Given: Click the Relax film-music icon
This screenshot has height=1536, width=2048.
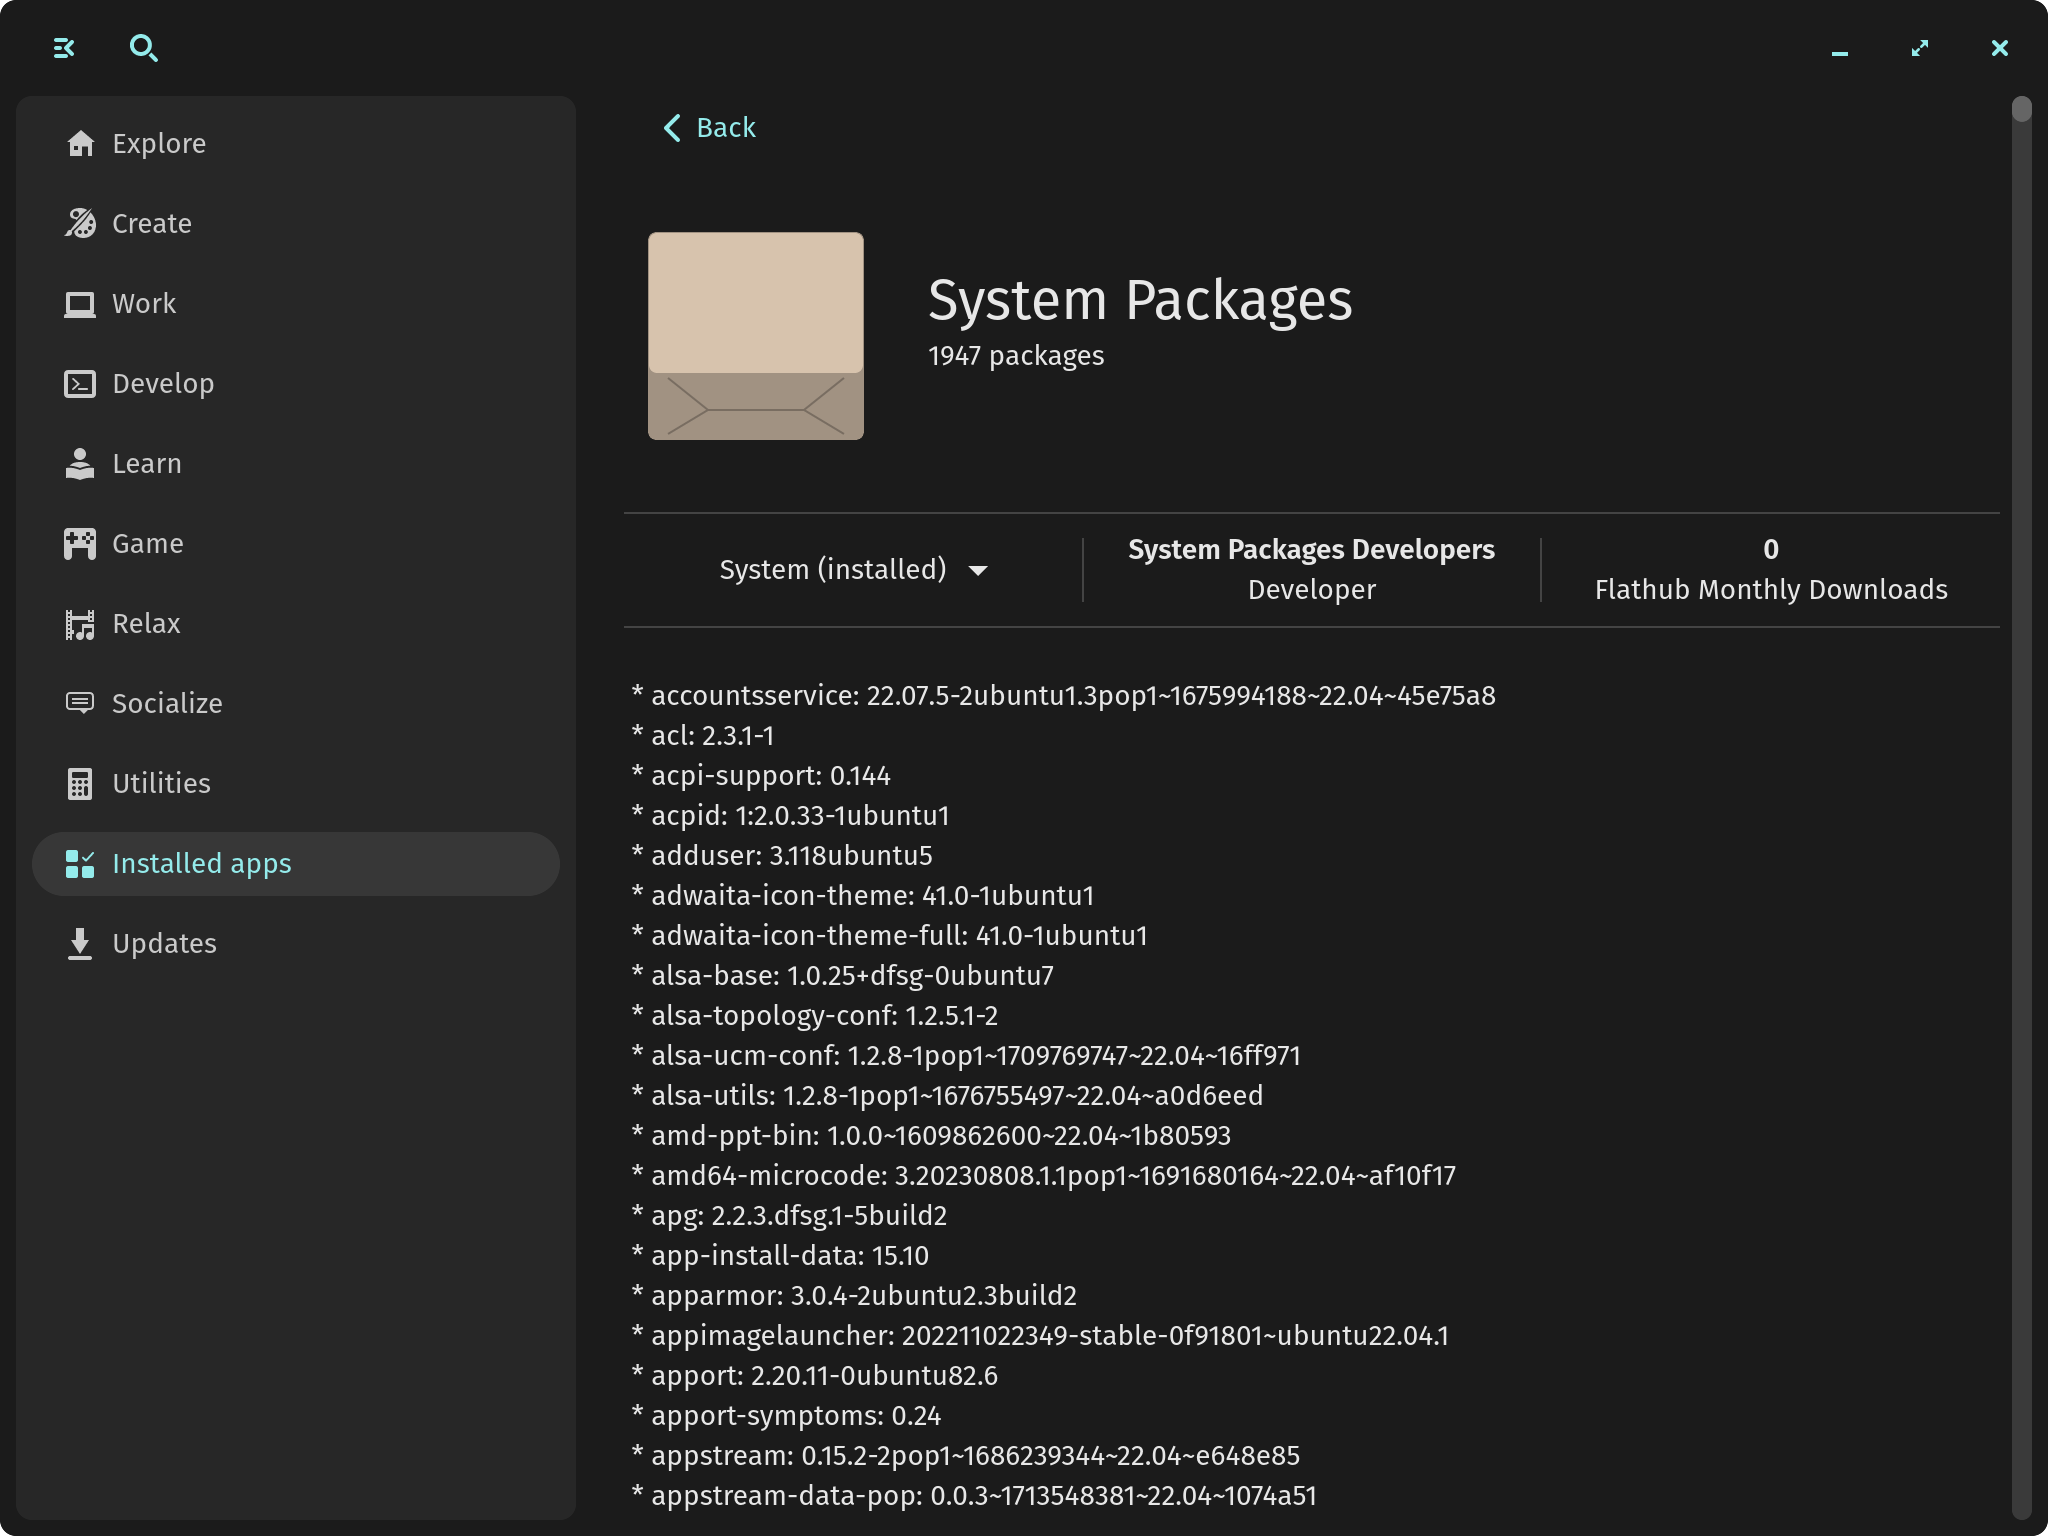Looking at the screenshot, I should click(80, 624).
